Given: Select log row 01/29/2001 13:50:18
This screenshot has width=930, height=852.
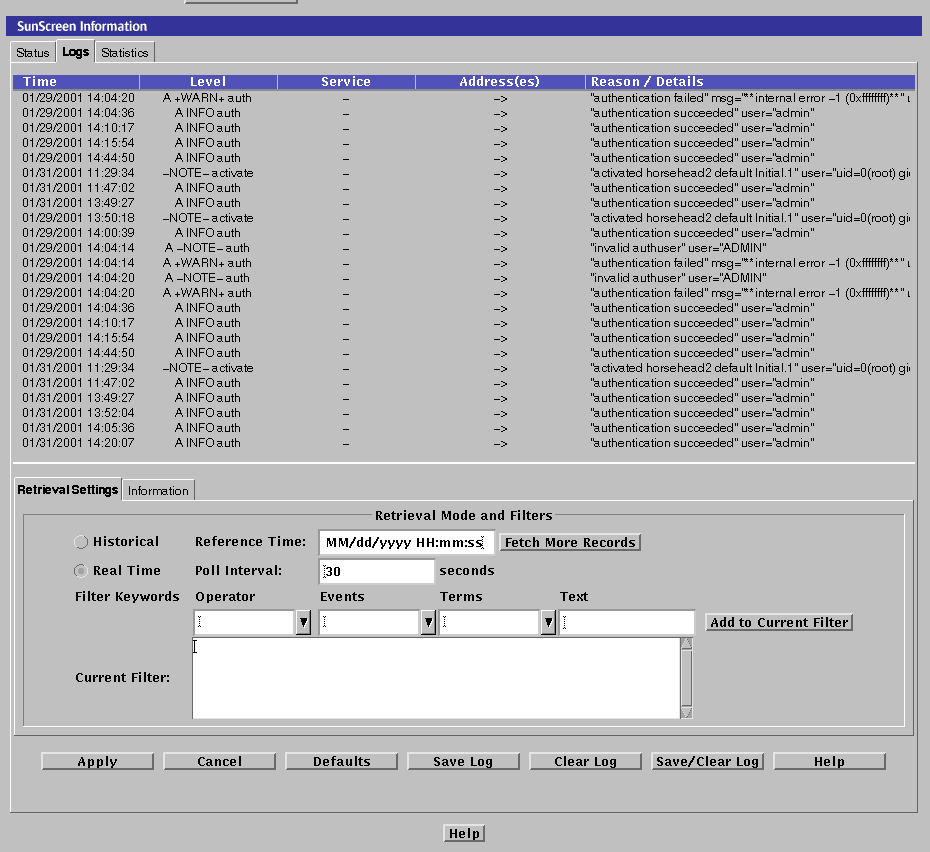Looking at the screenshot, I should click(x=464, y=218).
